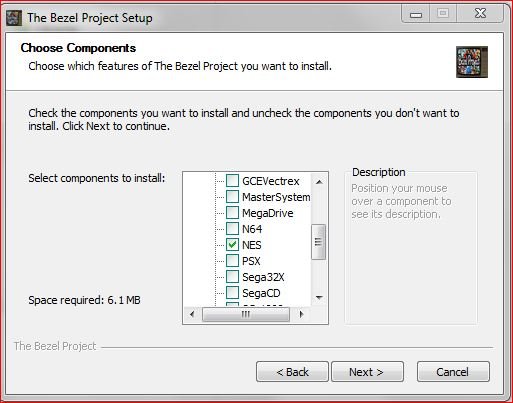513x403 pixels.
Task: Check the Sega32X component
Action: click(x=232, y=277)
